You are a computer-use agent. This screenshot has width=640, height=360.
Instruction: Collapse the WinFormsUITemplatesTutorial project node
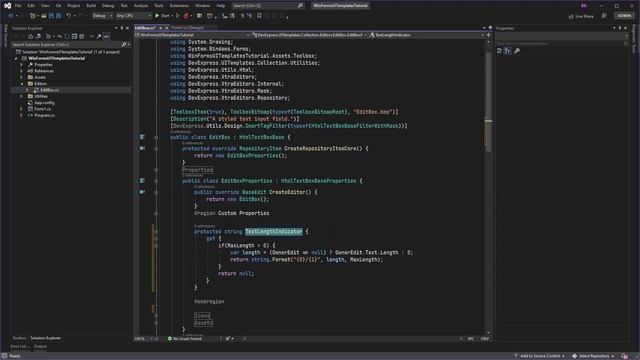[16, 58]
